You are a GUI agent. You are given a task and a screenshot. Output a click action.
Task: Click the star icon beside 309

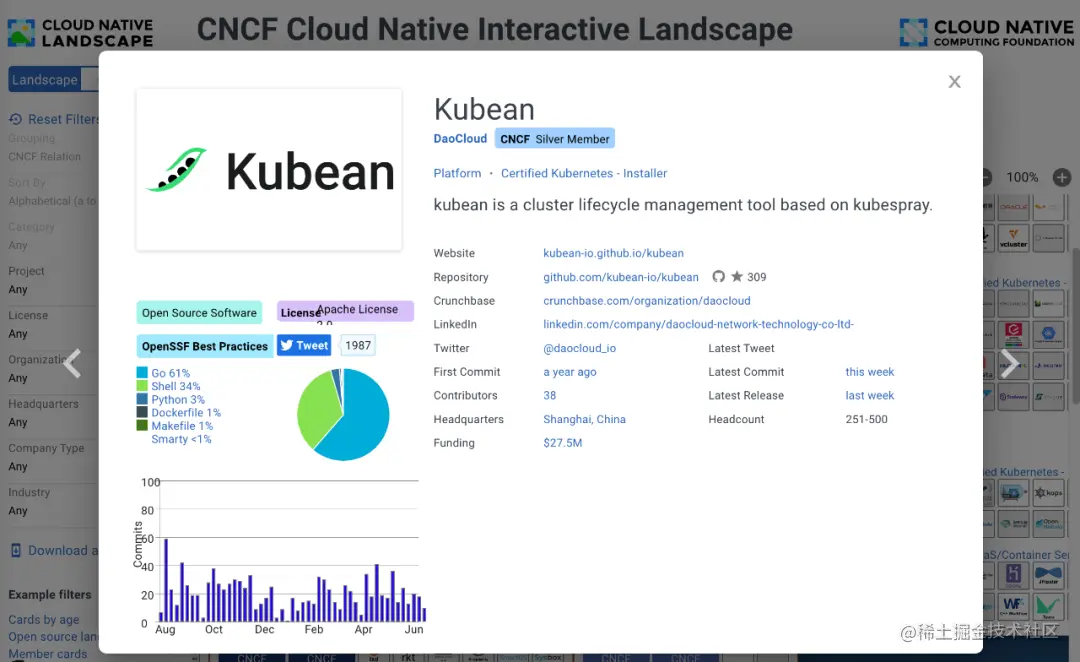pyautogui.click(x=737, y=276)
